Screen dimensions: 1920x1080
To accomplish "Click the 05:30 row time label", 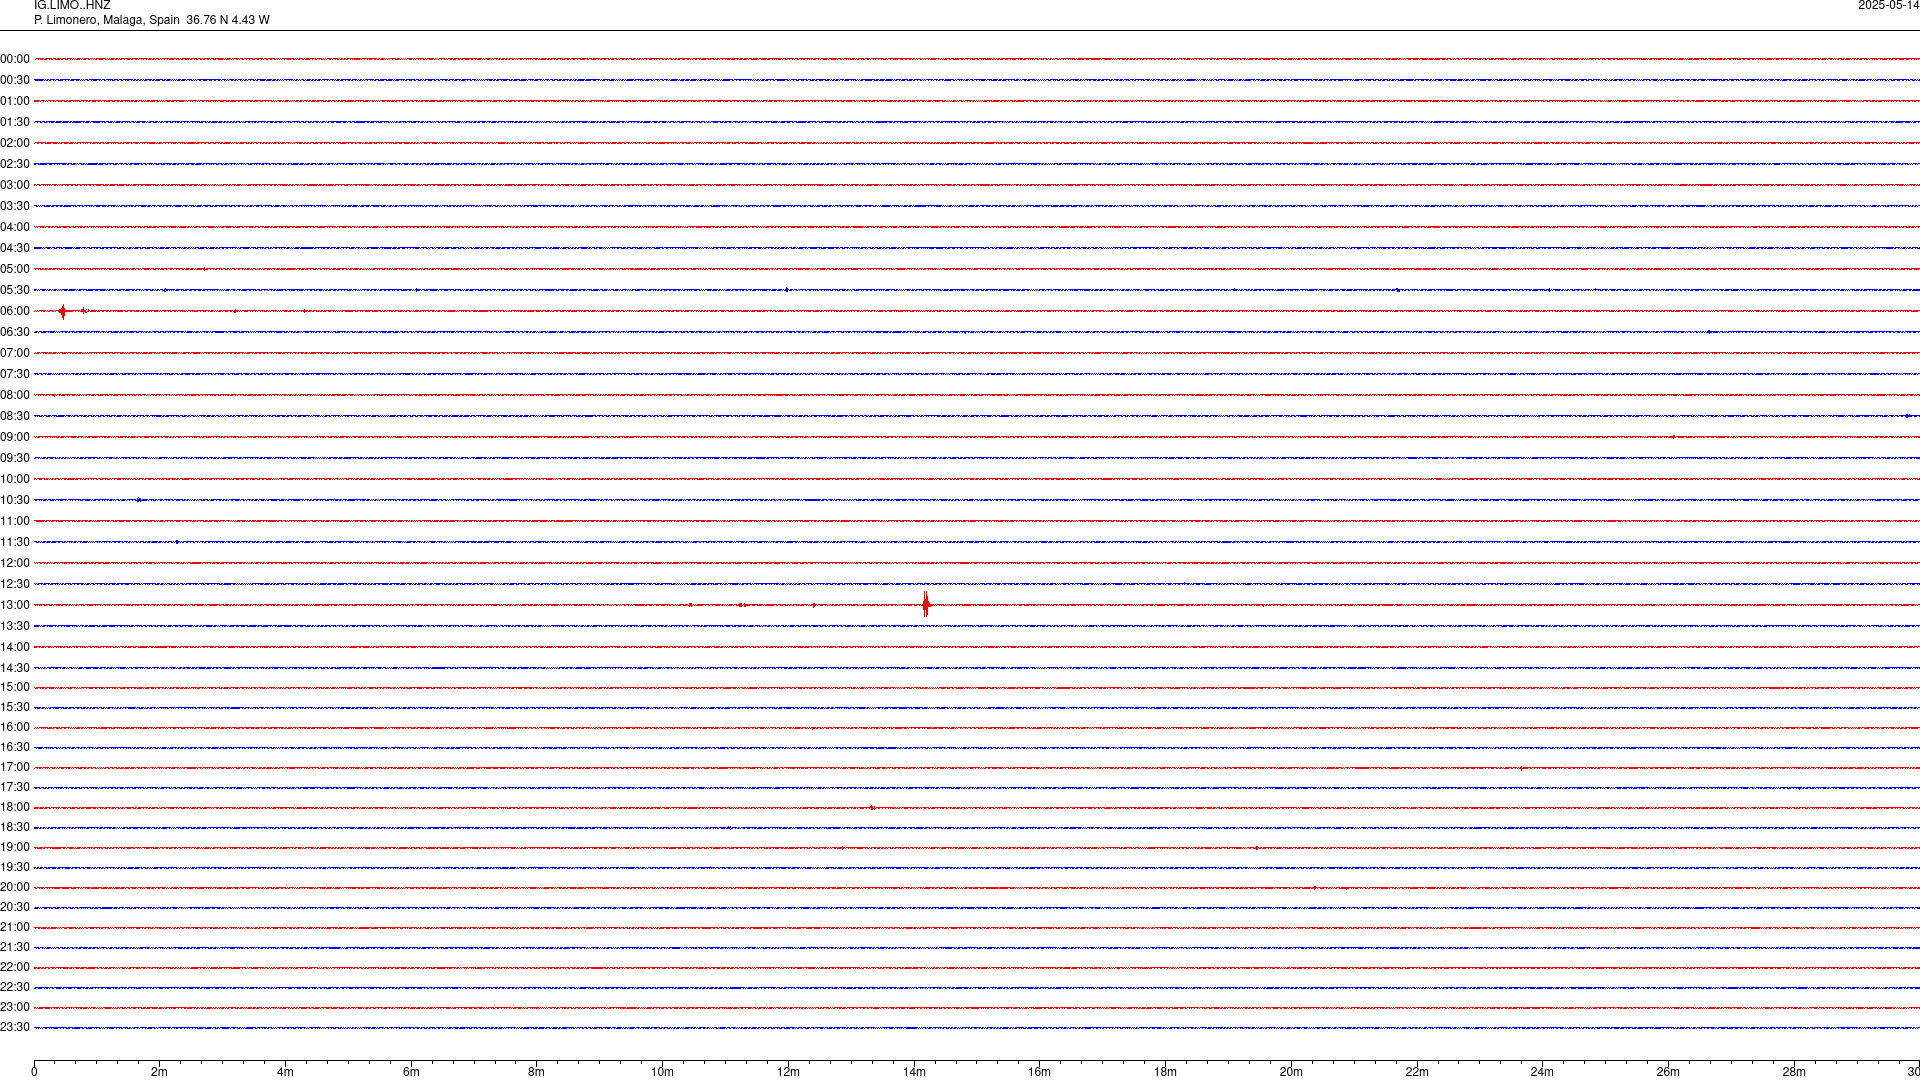I will pos(15,290).
